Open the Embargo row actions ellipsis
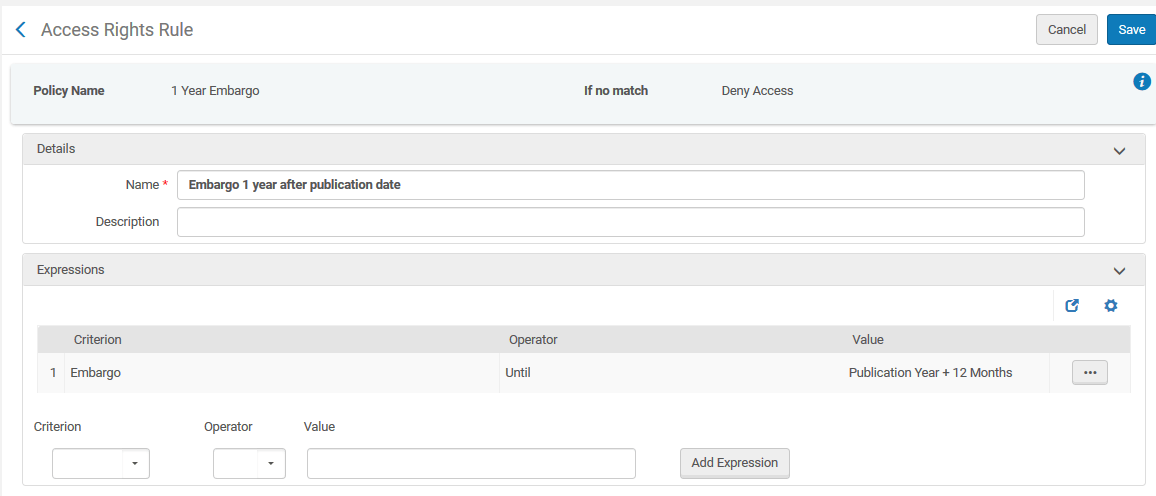Viewport: 1156px width, 496px height. (1089, 373)
